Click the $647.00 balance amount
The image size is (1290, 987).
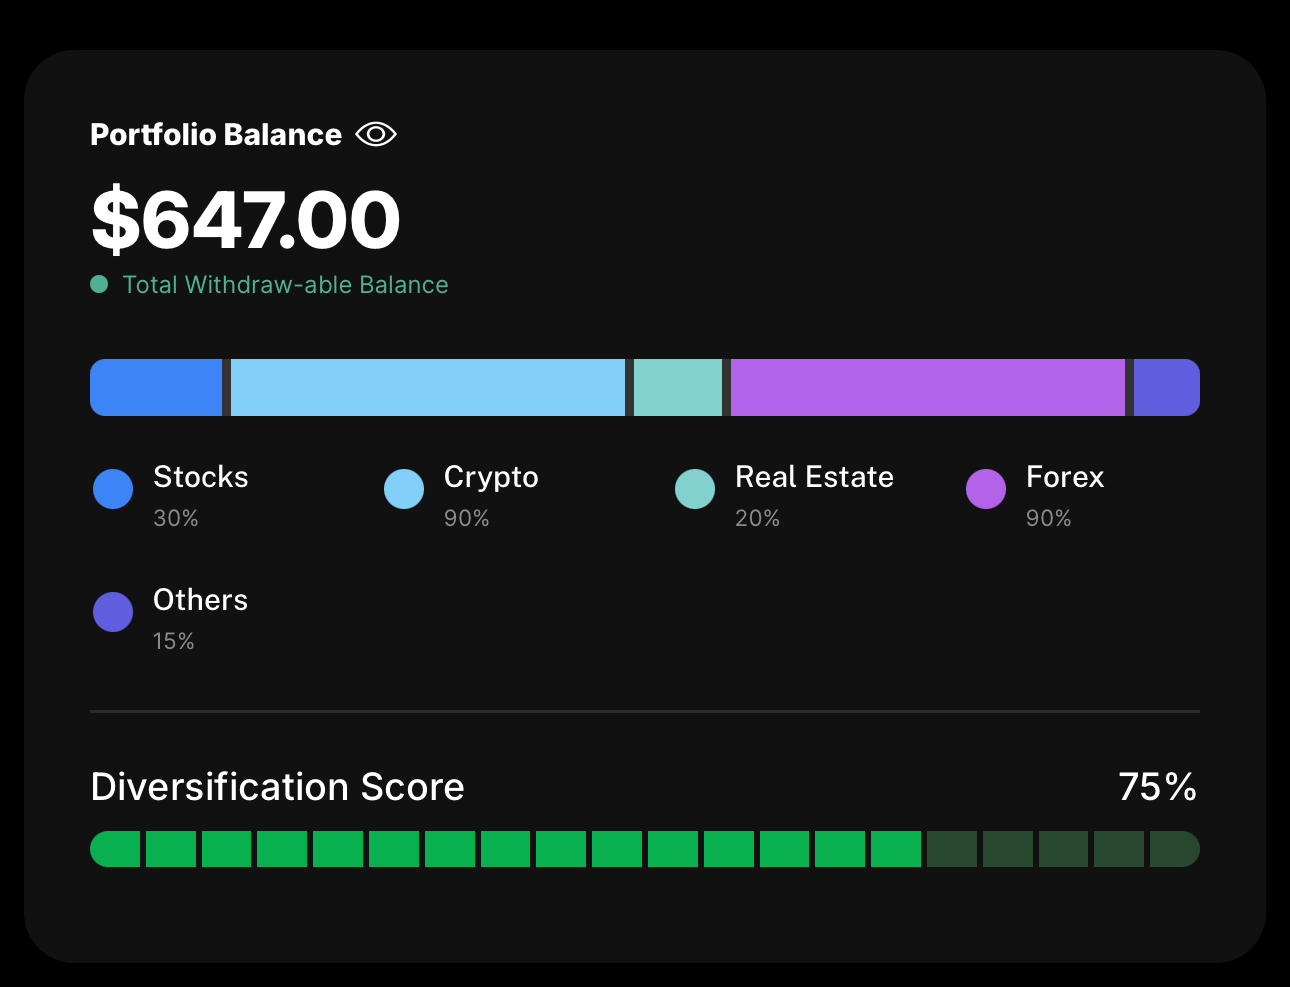pos(246,219)
